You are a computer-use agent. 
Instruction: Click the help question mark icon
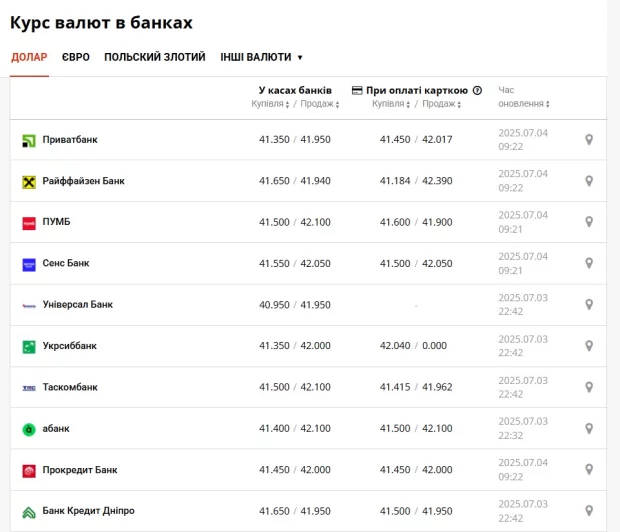[477, 90]
